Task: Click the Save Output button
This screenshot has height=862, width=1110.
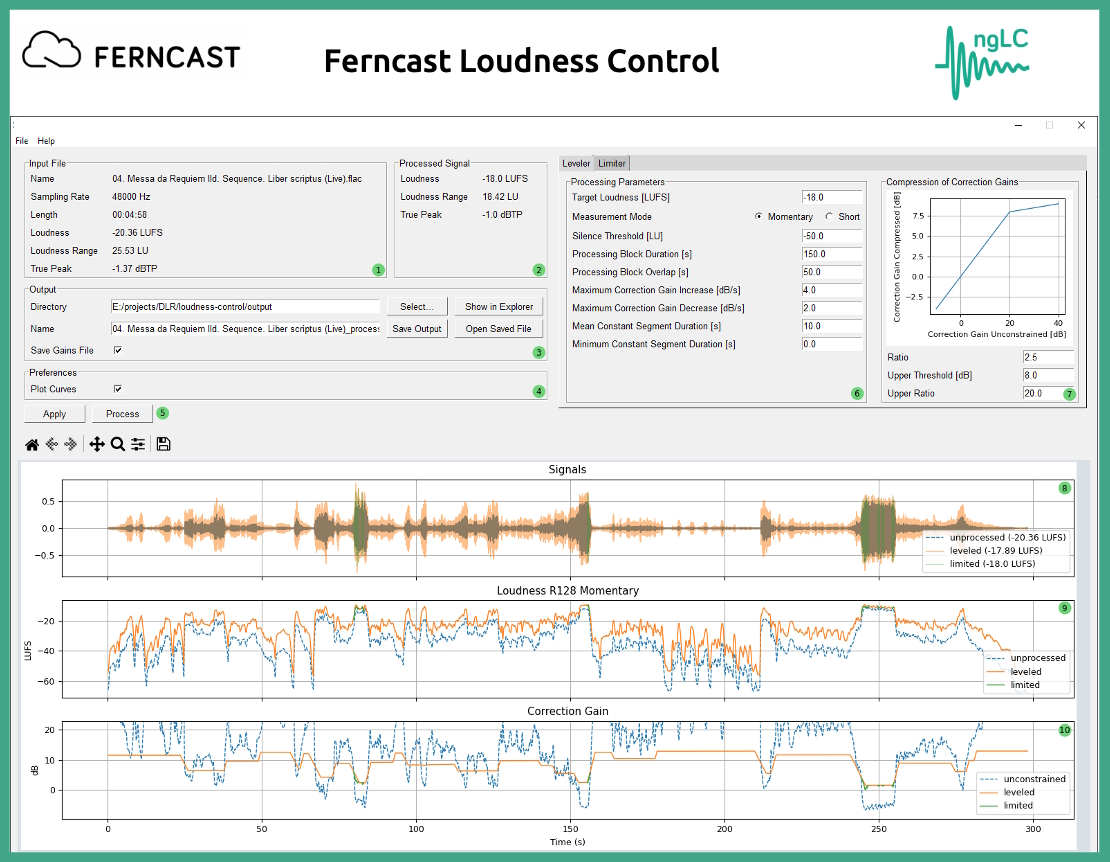Action: tap(416, 329)
